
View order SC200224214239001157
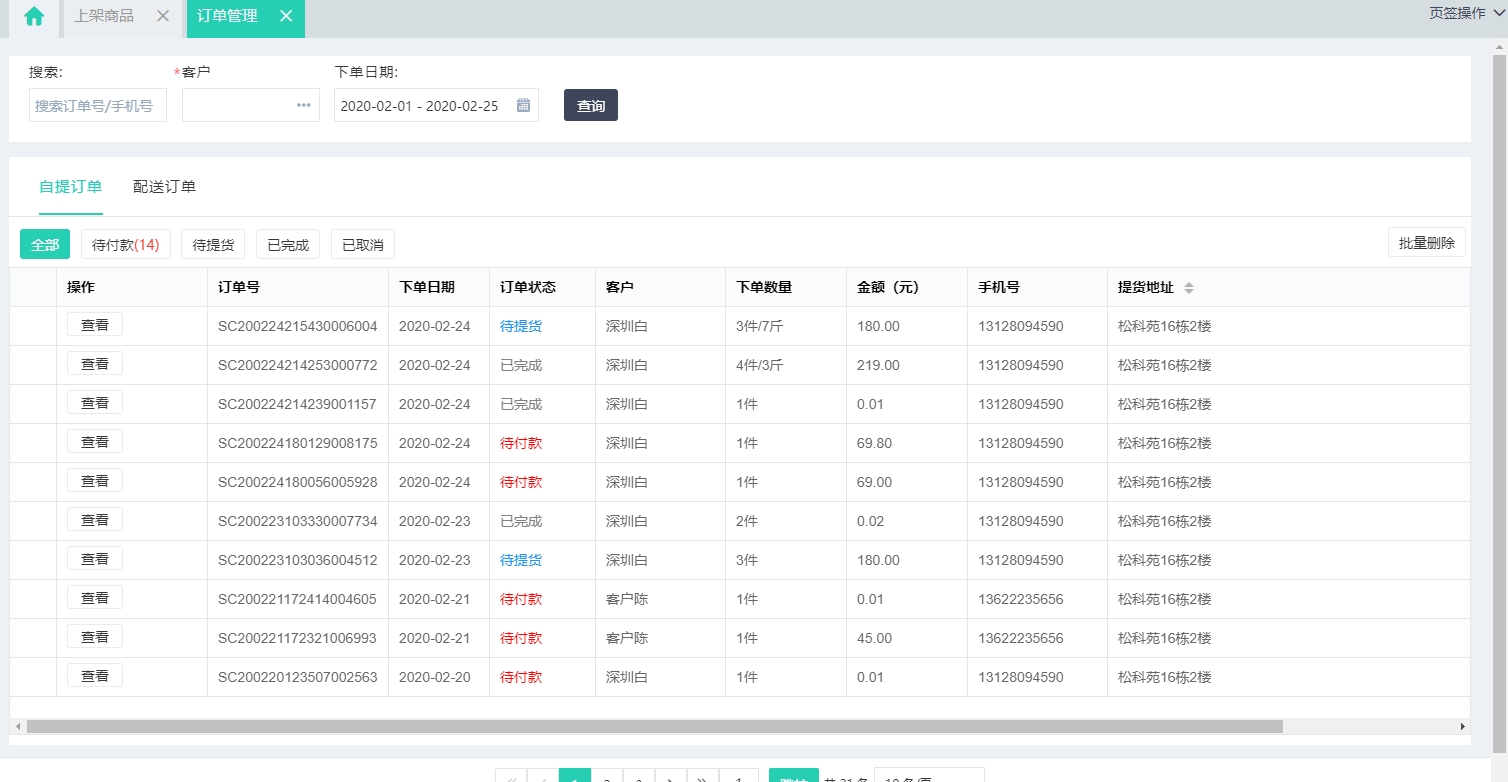[95, 402]
